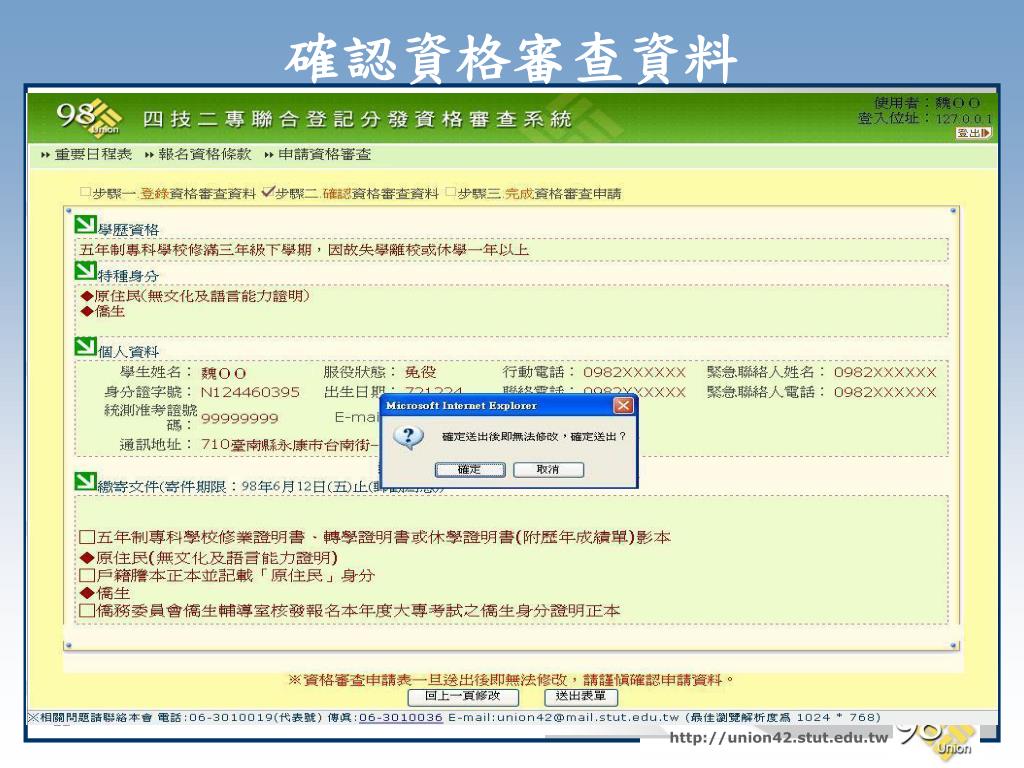The width and height of the screenshot is (1024, 768).
Task: Close the Microsoft Internet Explorer dialog
Action: click(x=624, y=406)
